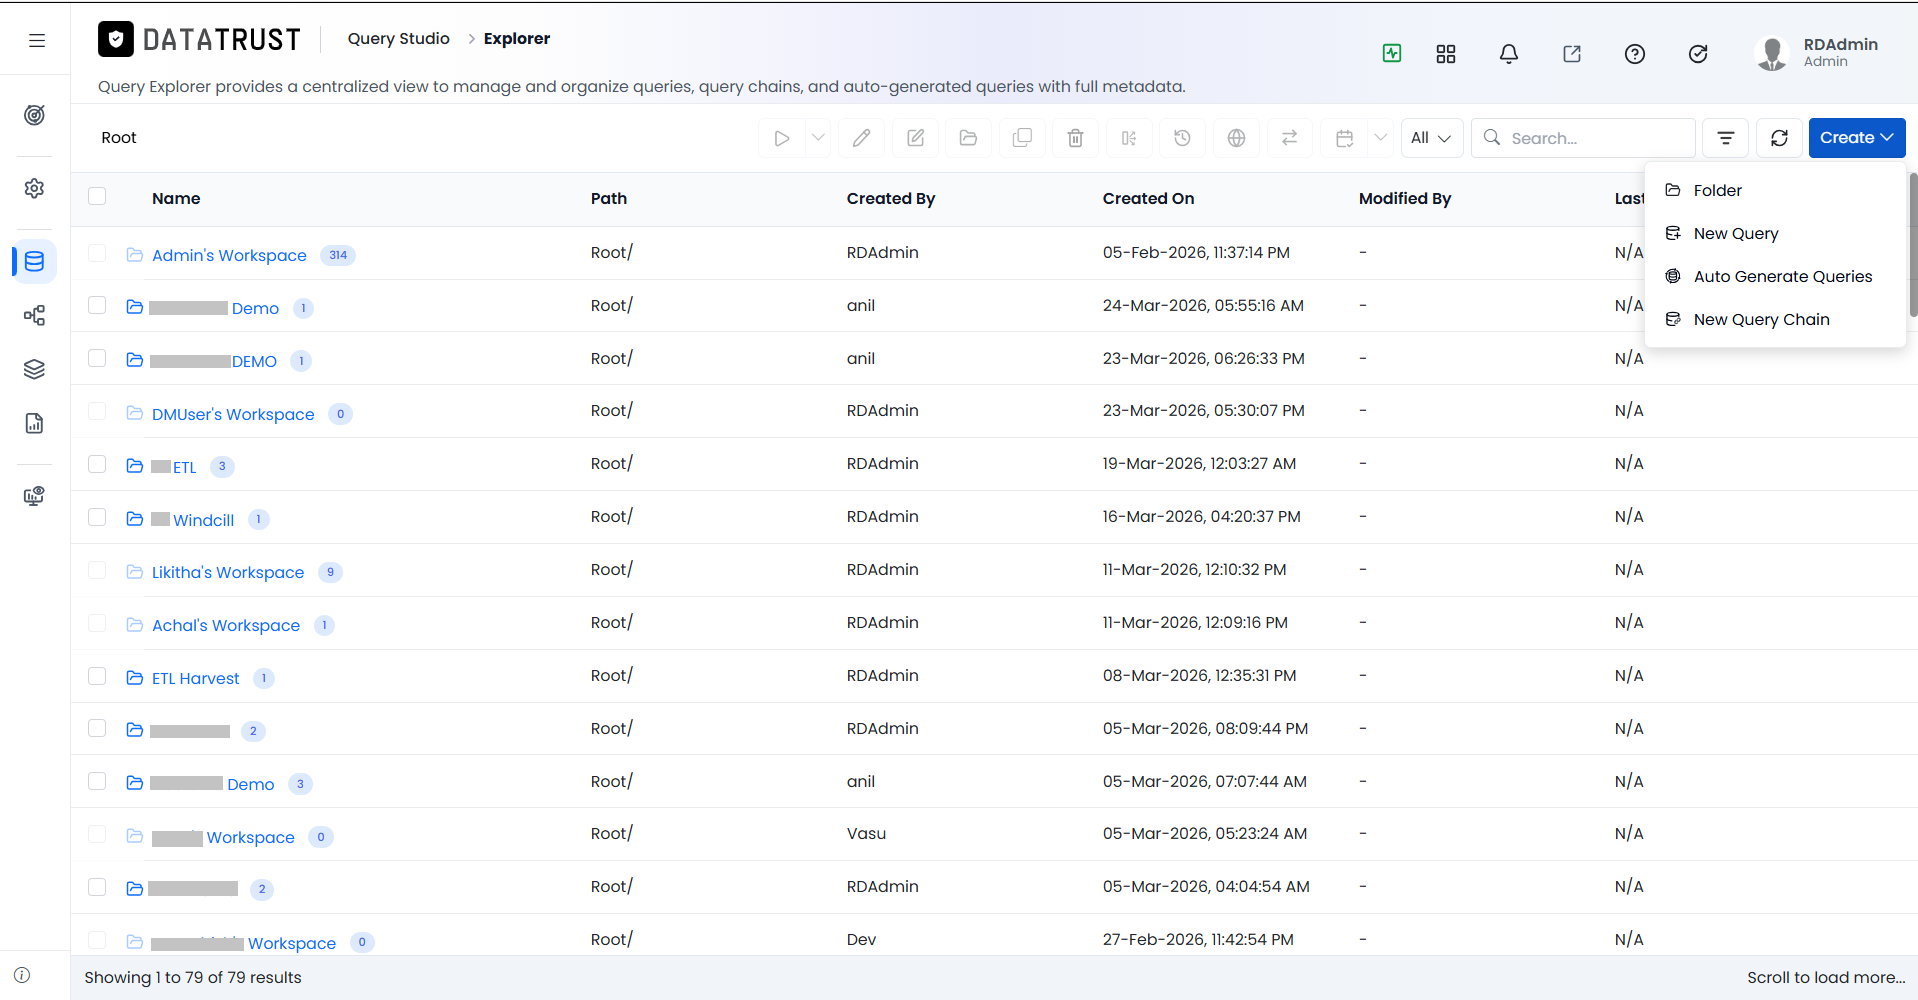Check the box for Windcill row
Viewport: 1918px width, 1000px height.
(x=97, y=517)
